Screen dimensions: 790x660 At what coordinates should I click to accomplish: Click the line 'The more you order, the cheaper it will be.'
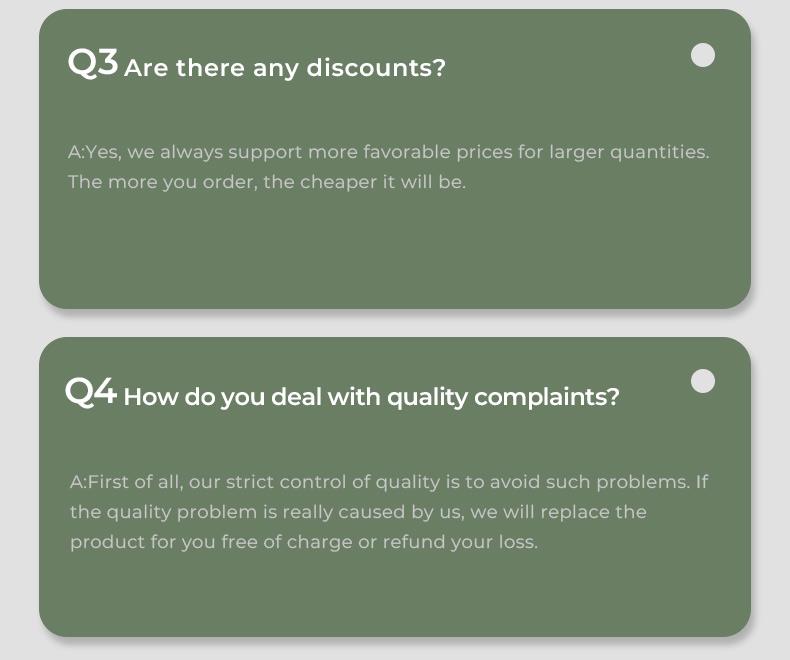point(267,182)
